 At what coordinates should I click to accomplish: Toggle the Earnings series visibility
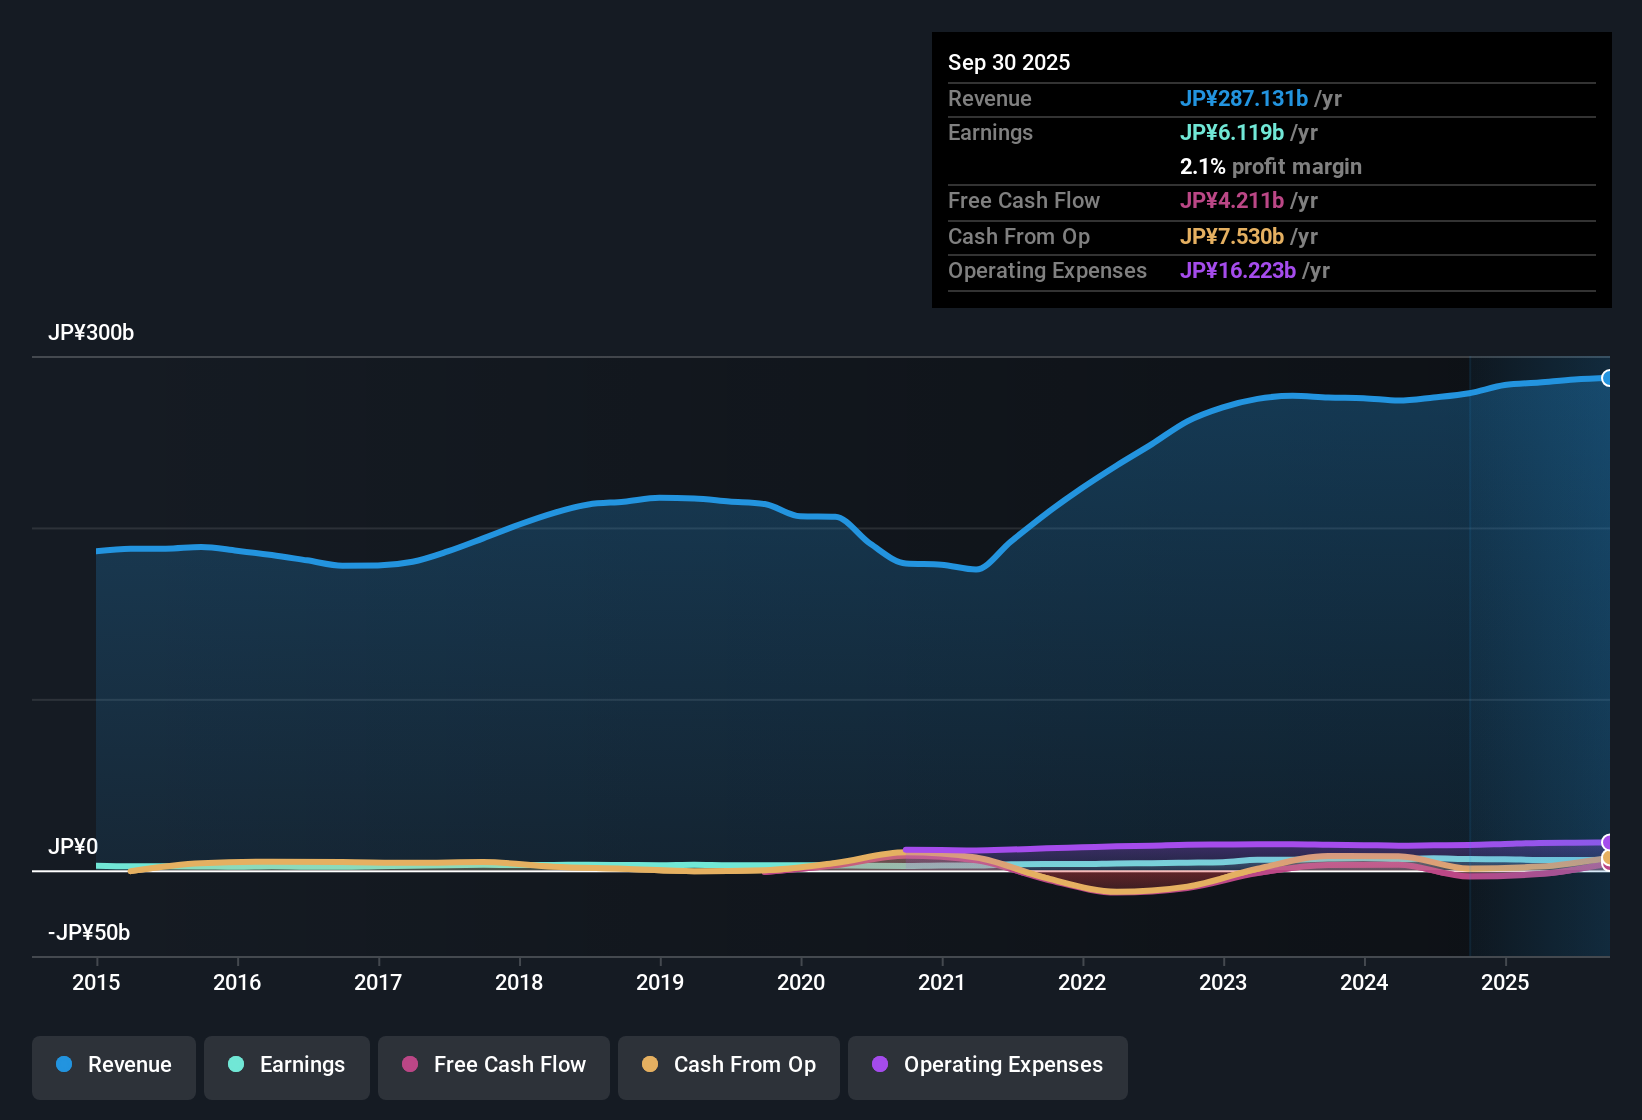286,1065
